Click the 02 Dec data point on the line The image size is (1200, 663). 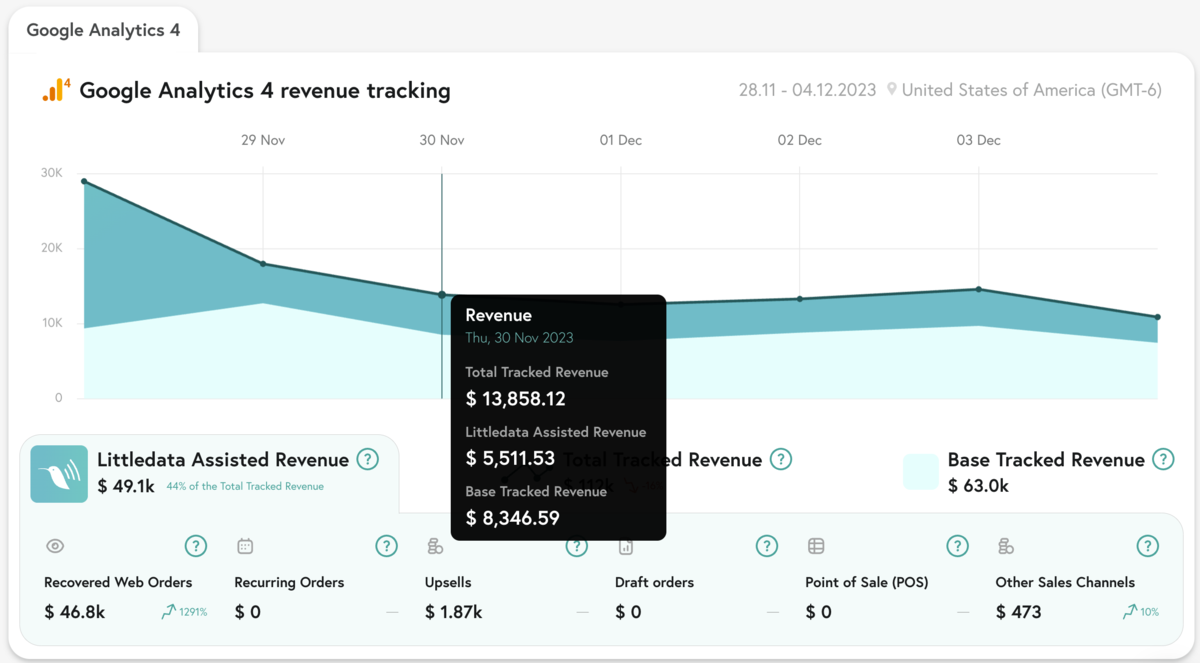(x=800, y=299)
